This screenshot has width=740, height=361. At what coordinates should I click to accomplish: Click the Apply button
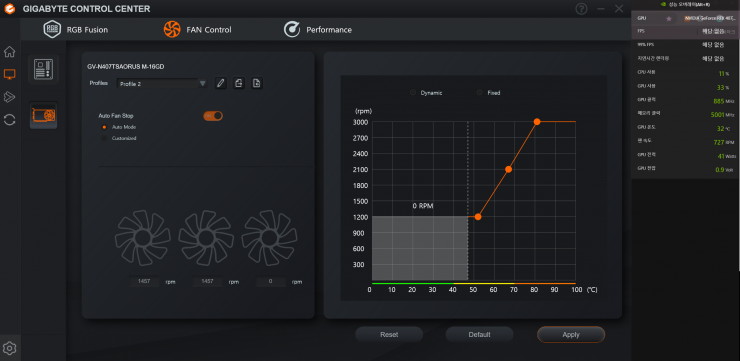(x=571, y=335)
